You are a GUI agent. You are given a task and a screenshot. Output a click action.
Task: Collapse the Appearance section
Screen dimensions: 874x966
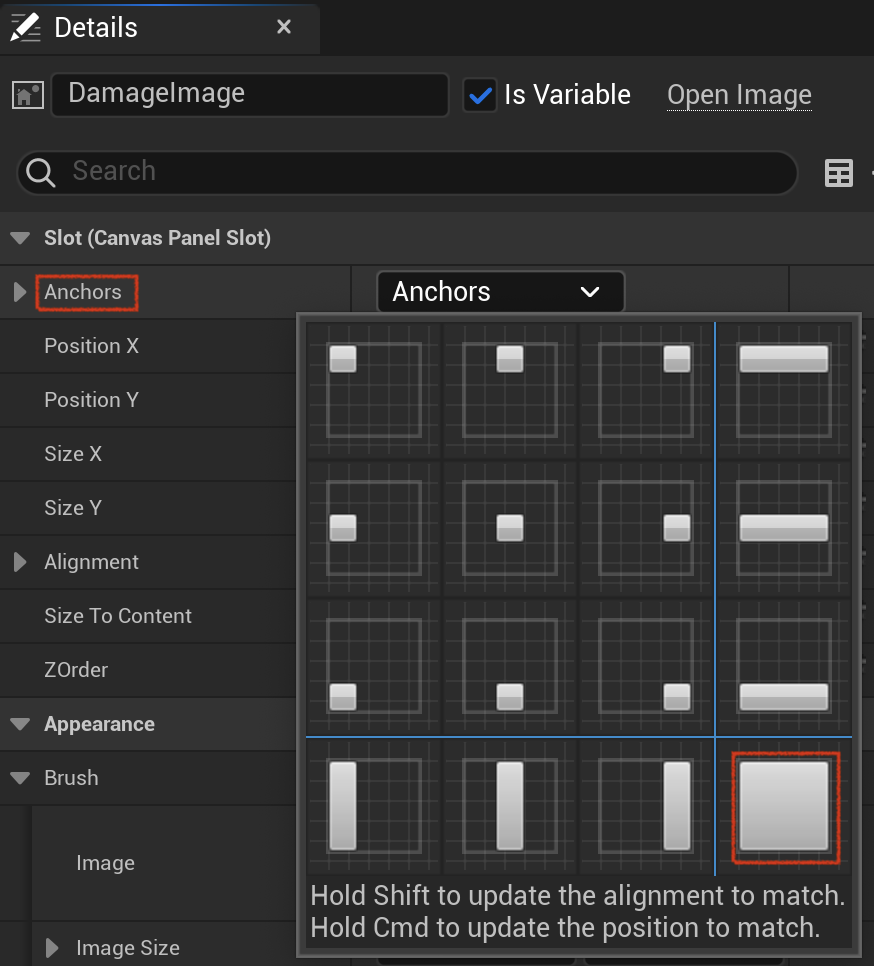pyautogui.click(x=20, y=724)
